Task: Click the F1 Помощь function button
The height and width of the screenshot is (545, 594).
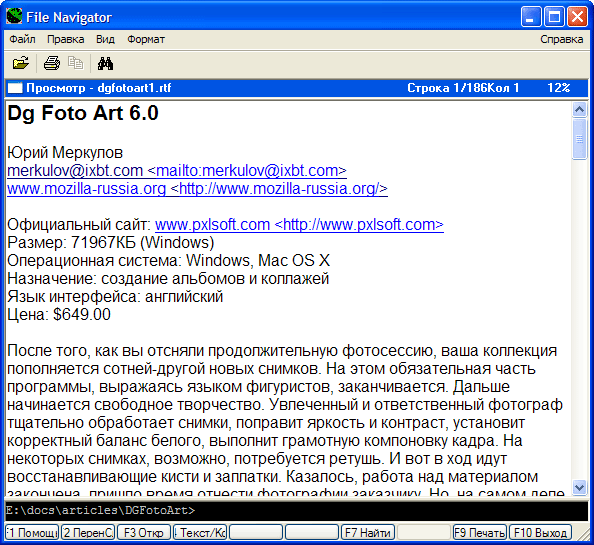Action: (x=32, y=532)
